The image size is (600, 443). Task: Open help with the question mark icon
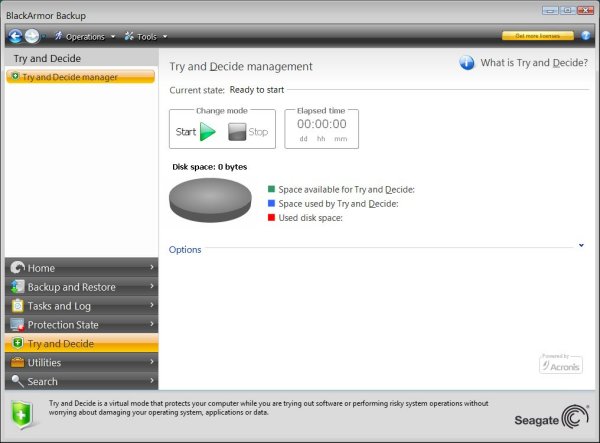585,36
